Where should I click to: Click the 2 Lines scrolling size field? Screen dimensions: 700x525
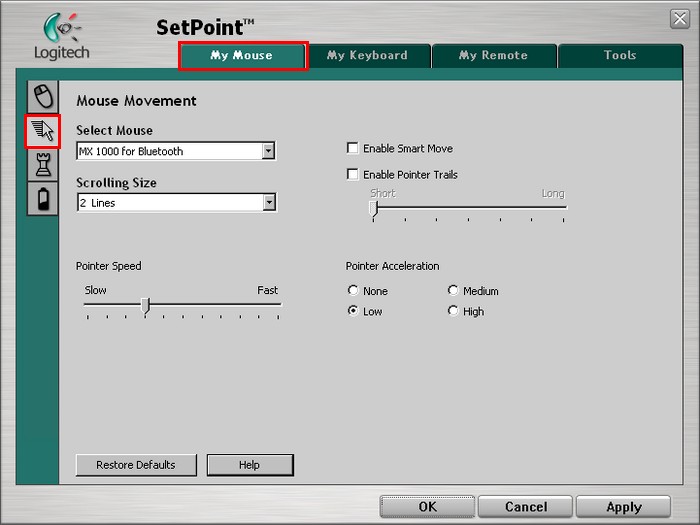(x=177, y=202)
